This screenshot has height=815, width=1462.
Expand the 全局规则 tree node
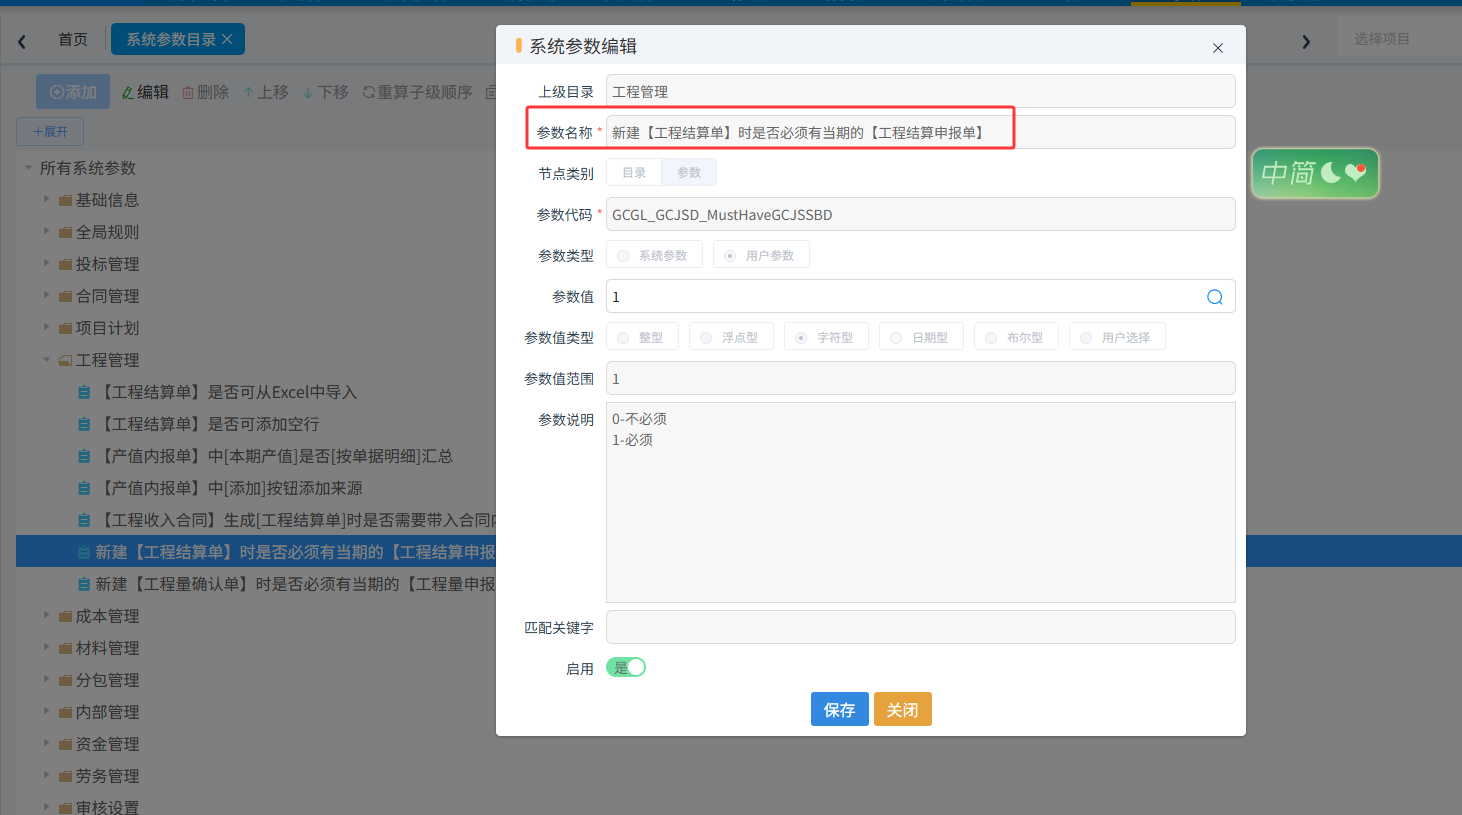tap(46, 232)
